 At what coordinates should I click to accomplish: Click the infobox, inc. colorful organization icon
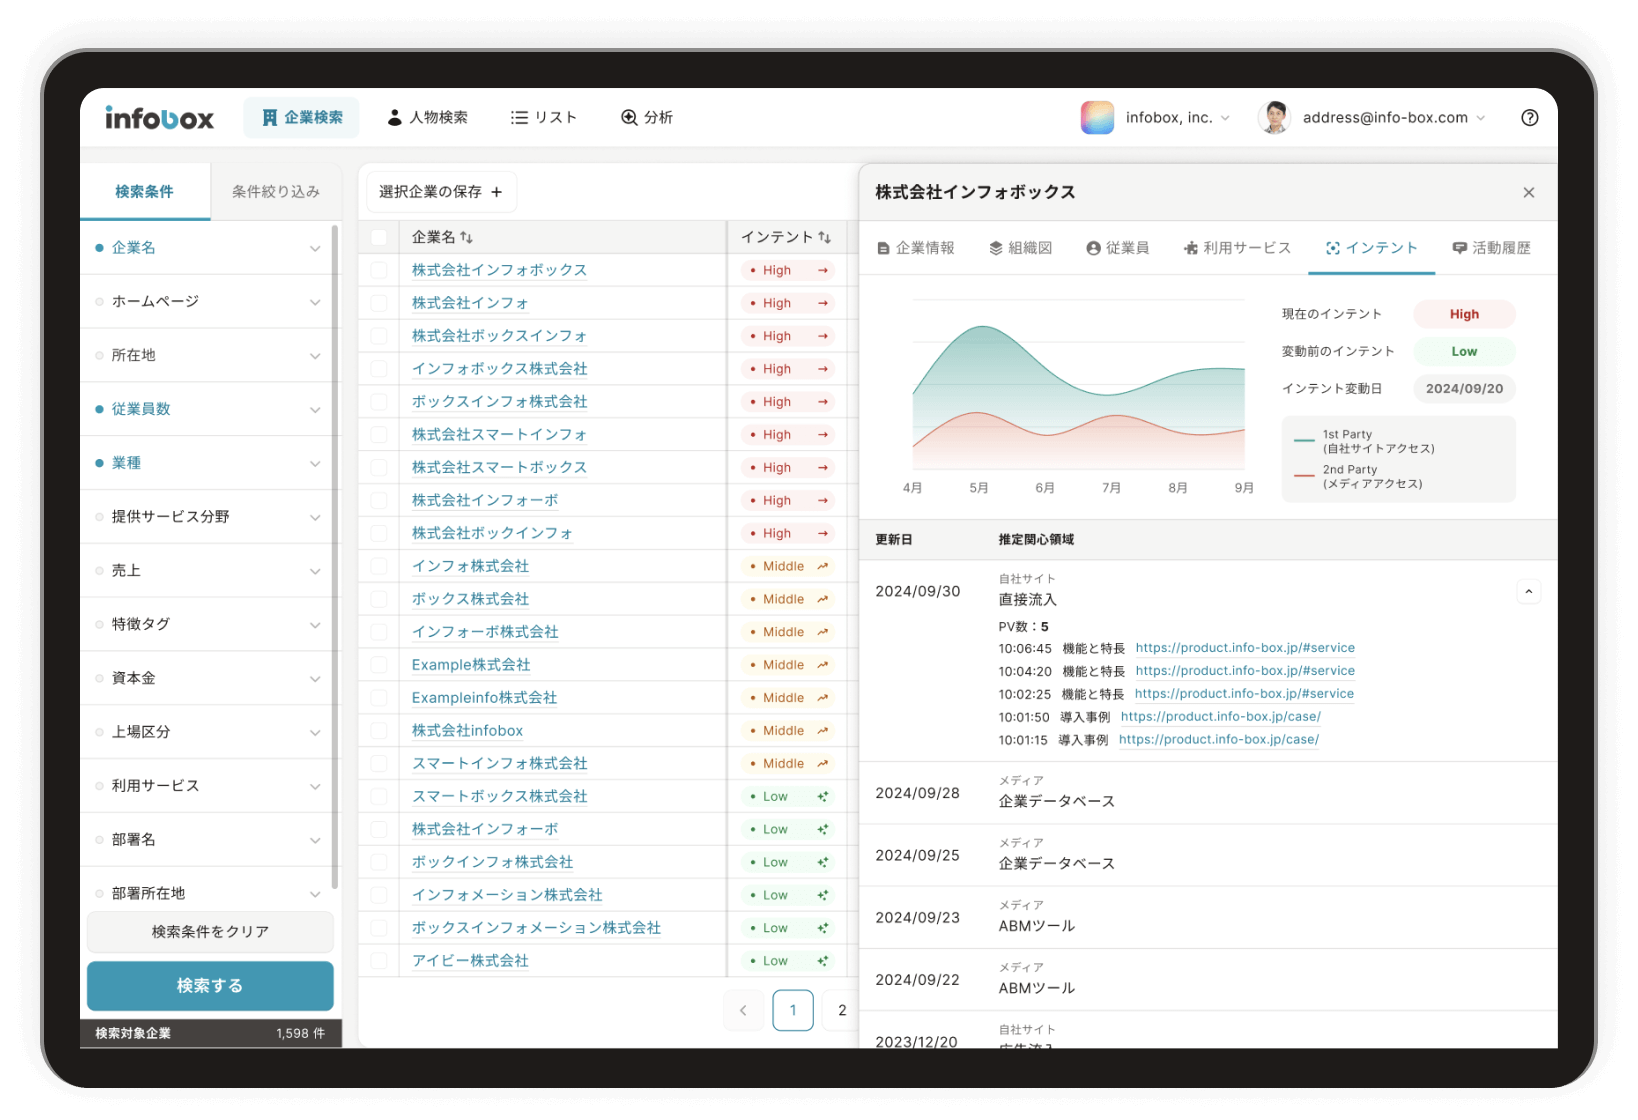[1097, 118]
